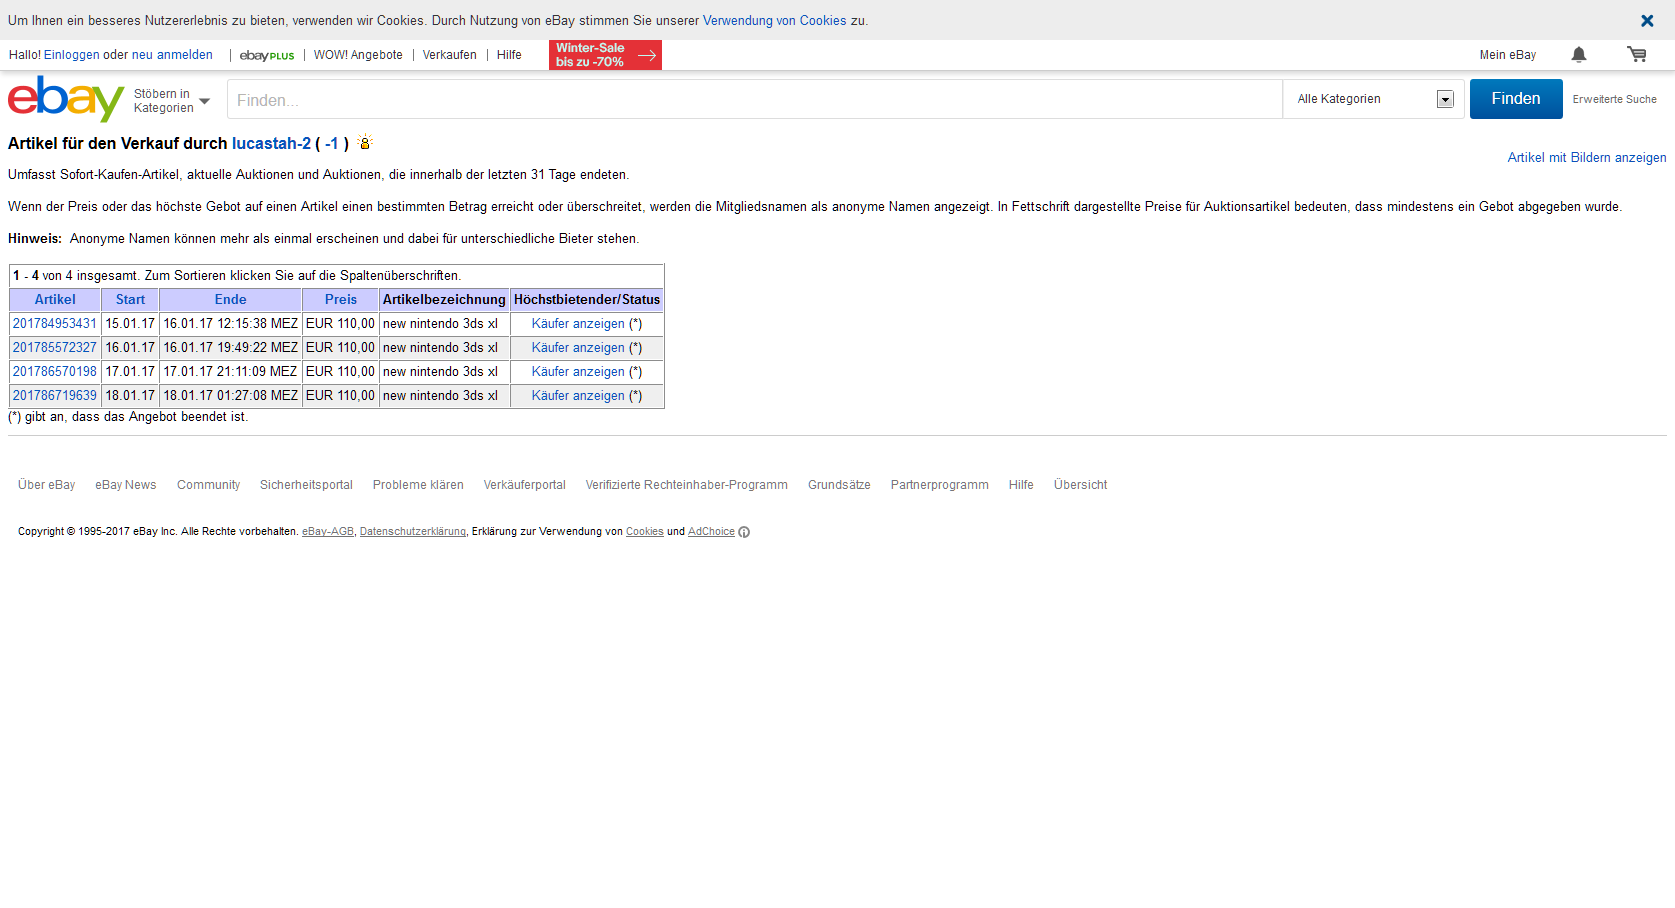Open the shopping cart icon
The width and height of the screenshot is (1675, 908).
coord(1637,55)
